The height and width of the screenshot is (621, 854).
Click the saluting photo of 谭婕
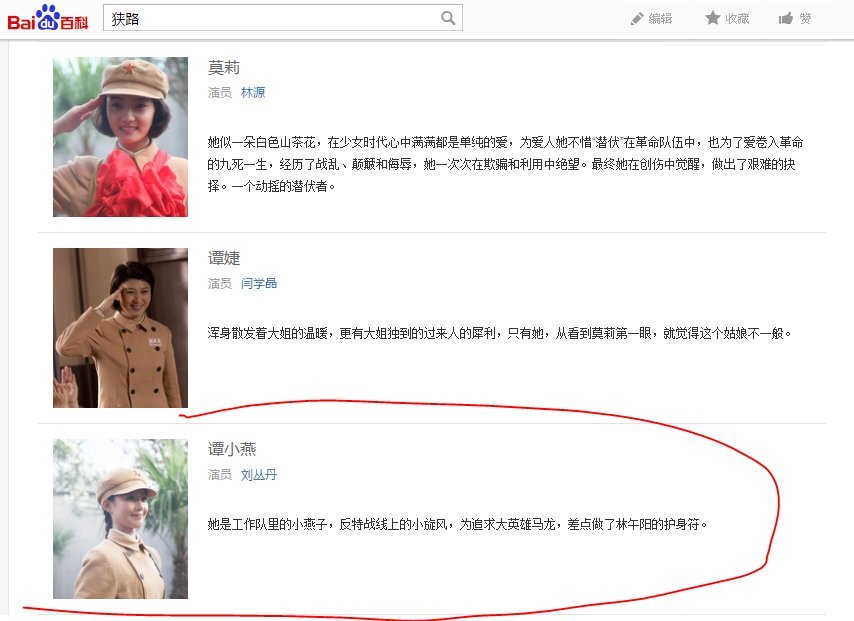tap(120, 327)
